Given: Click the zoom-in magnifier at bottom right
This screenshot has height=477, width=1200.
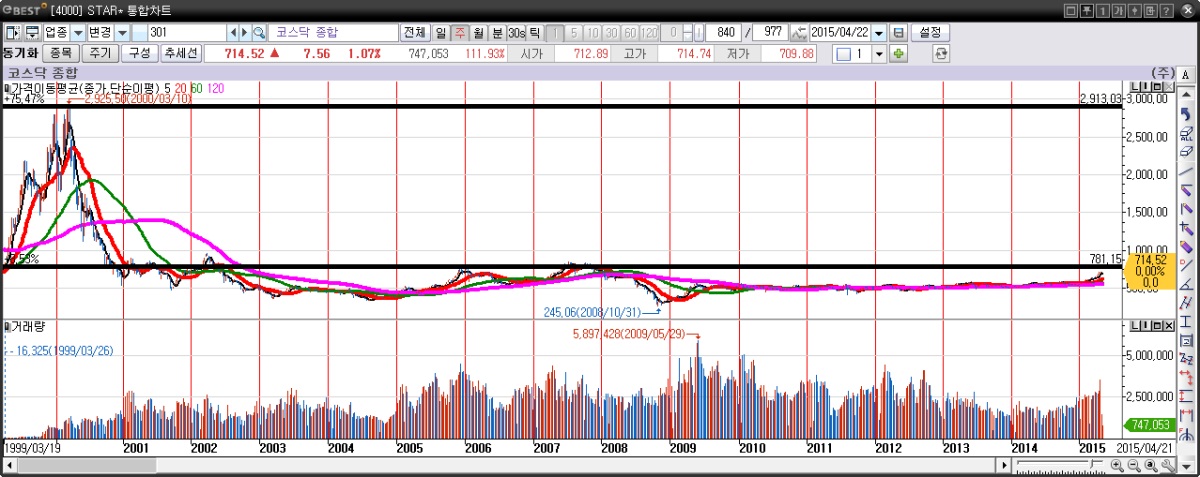Looking at the screenshot, I should [x=1117, y=466].
